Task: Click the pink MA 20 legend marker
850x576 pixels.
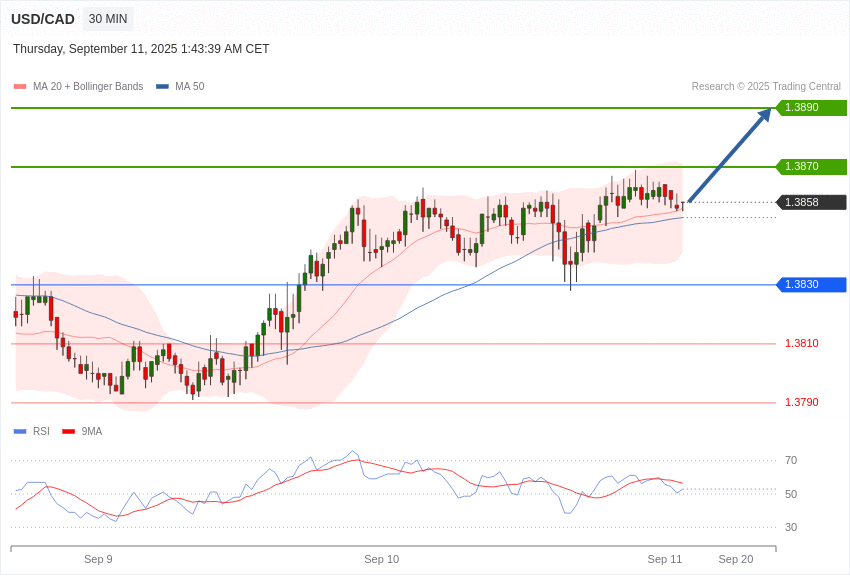Action: [20, 87]
